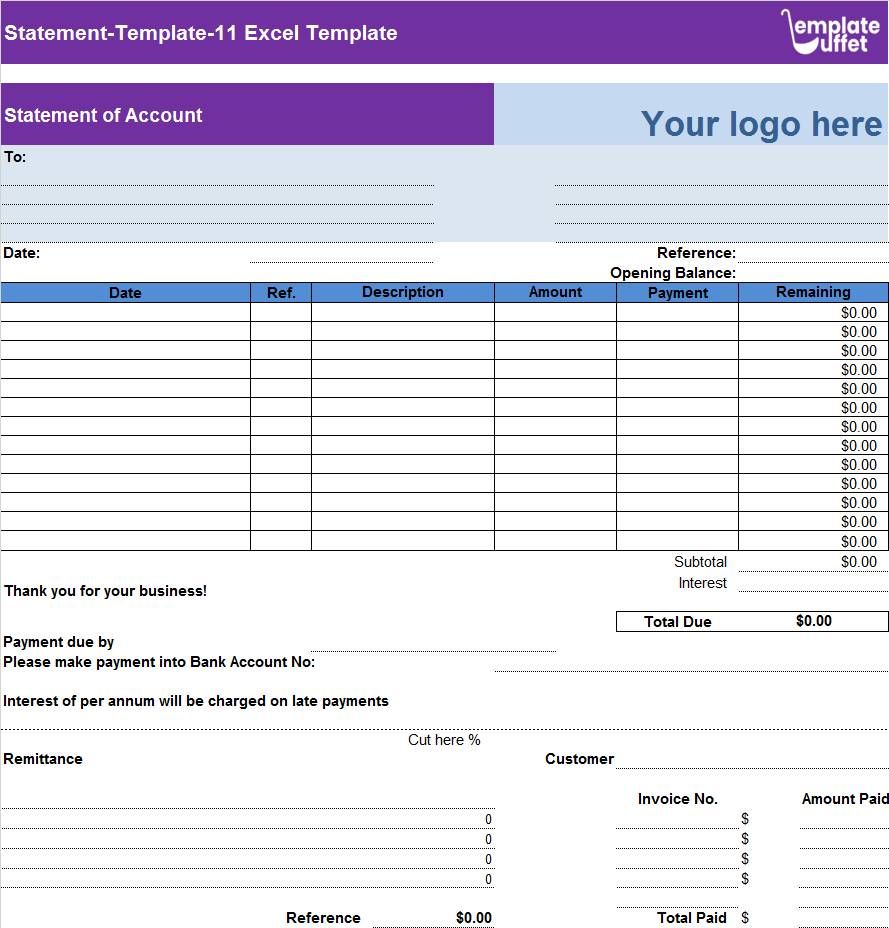889x928 pixels.
Task: Select the Remaining column header
Action: (x=812, y=292)
